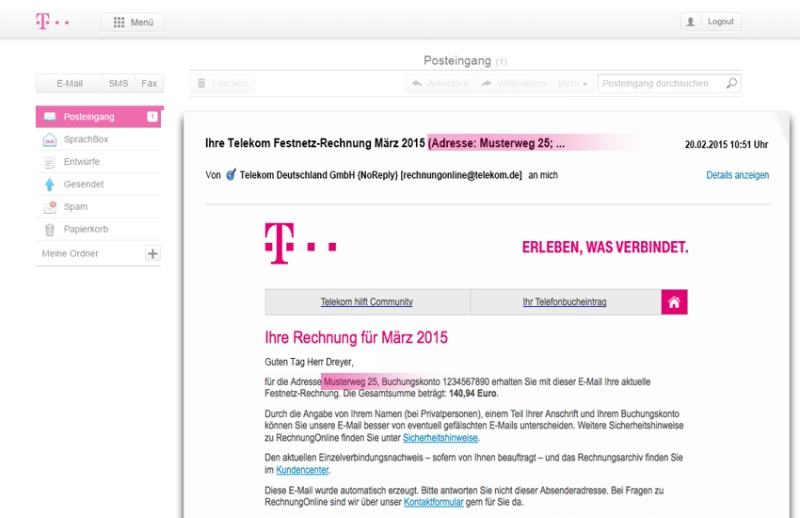Click the Weiterleiten forward button
The image size is (800, 518).
[x=514, y=83]
